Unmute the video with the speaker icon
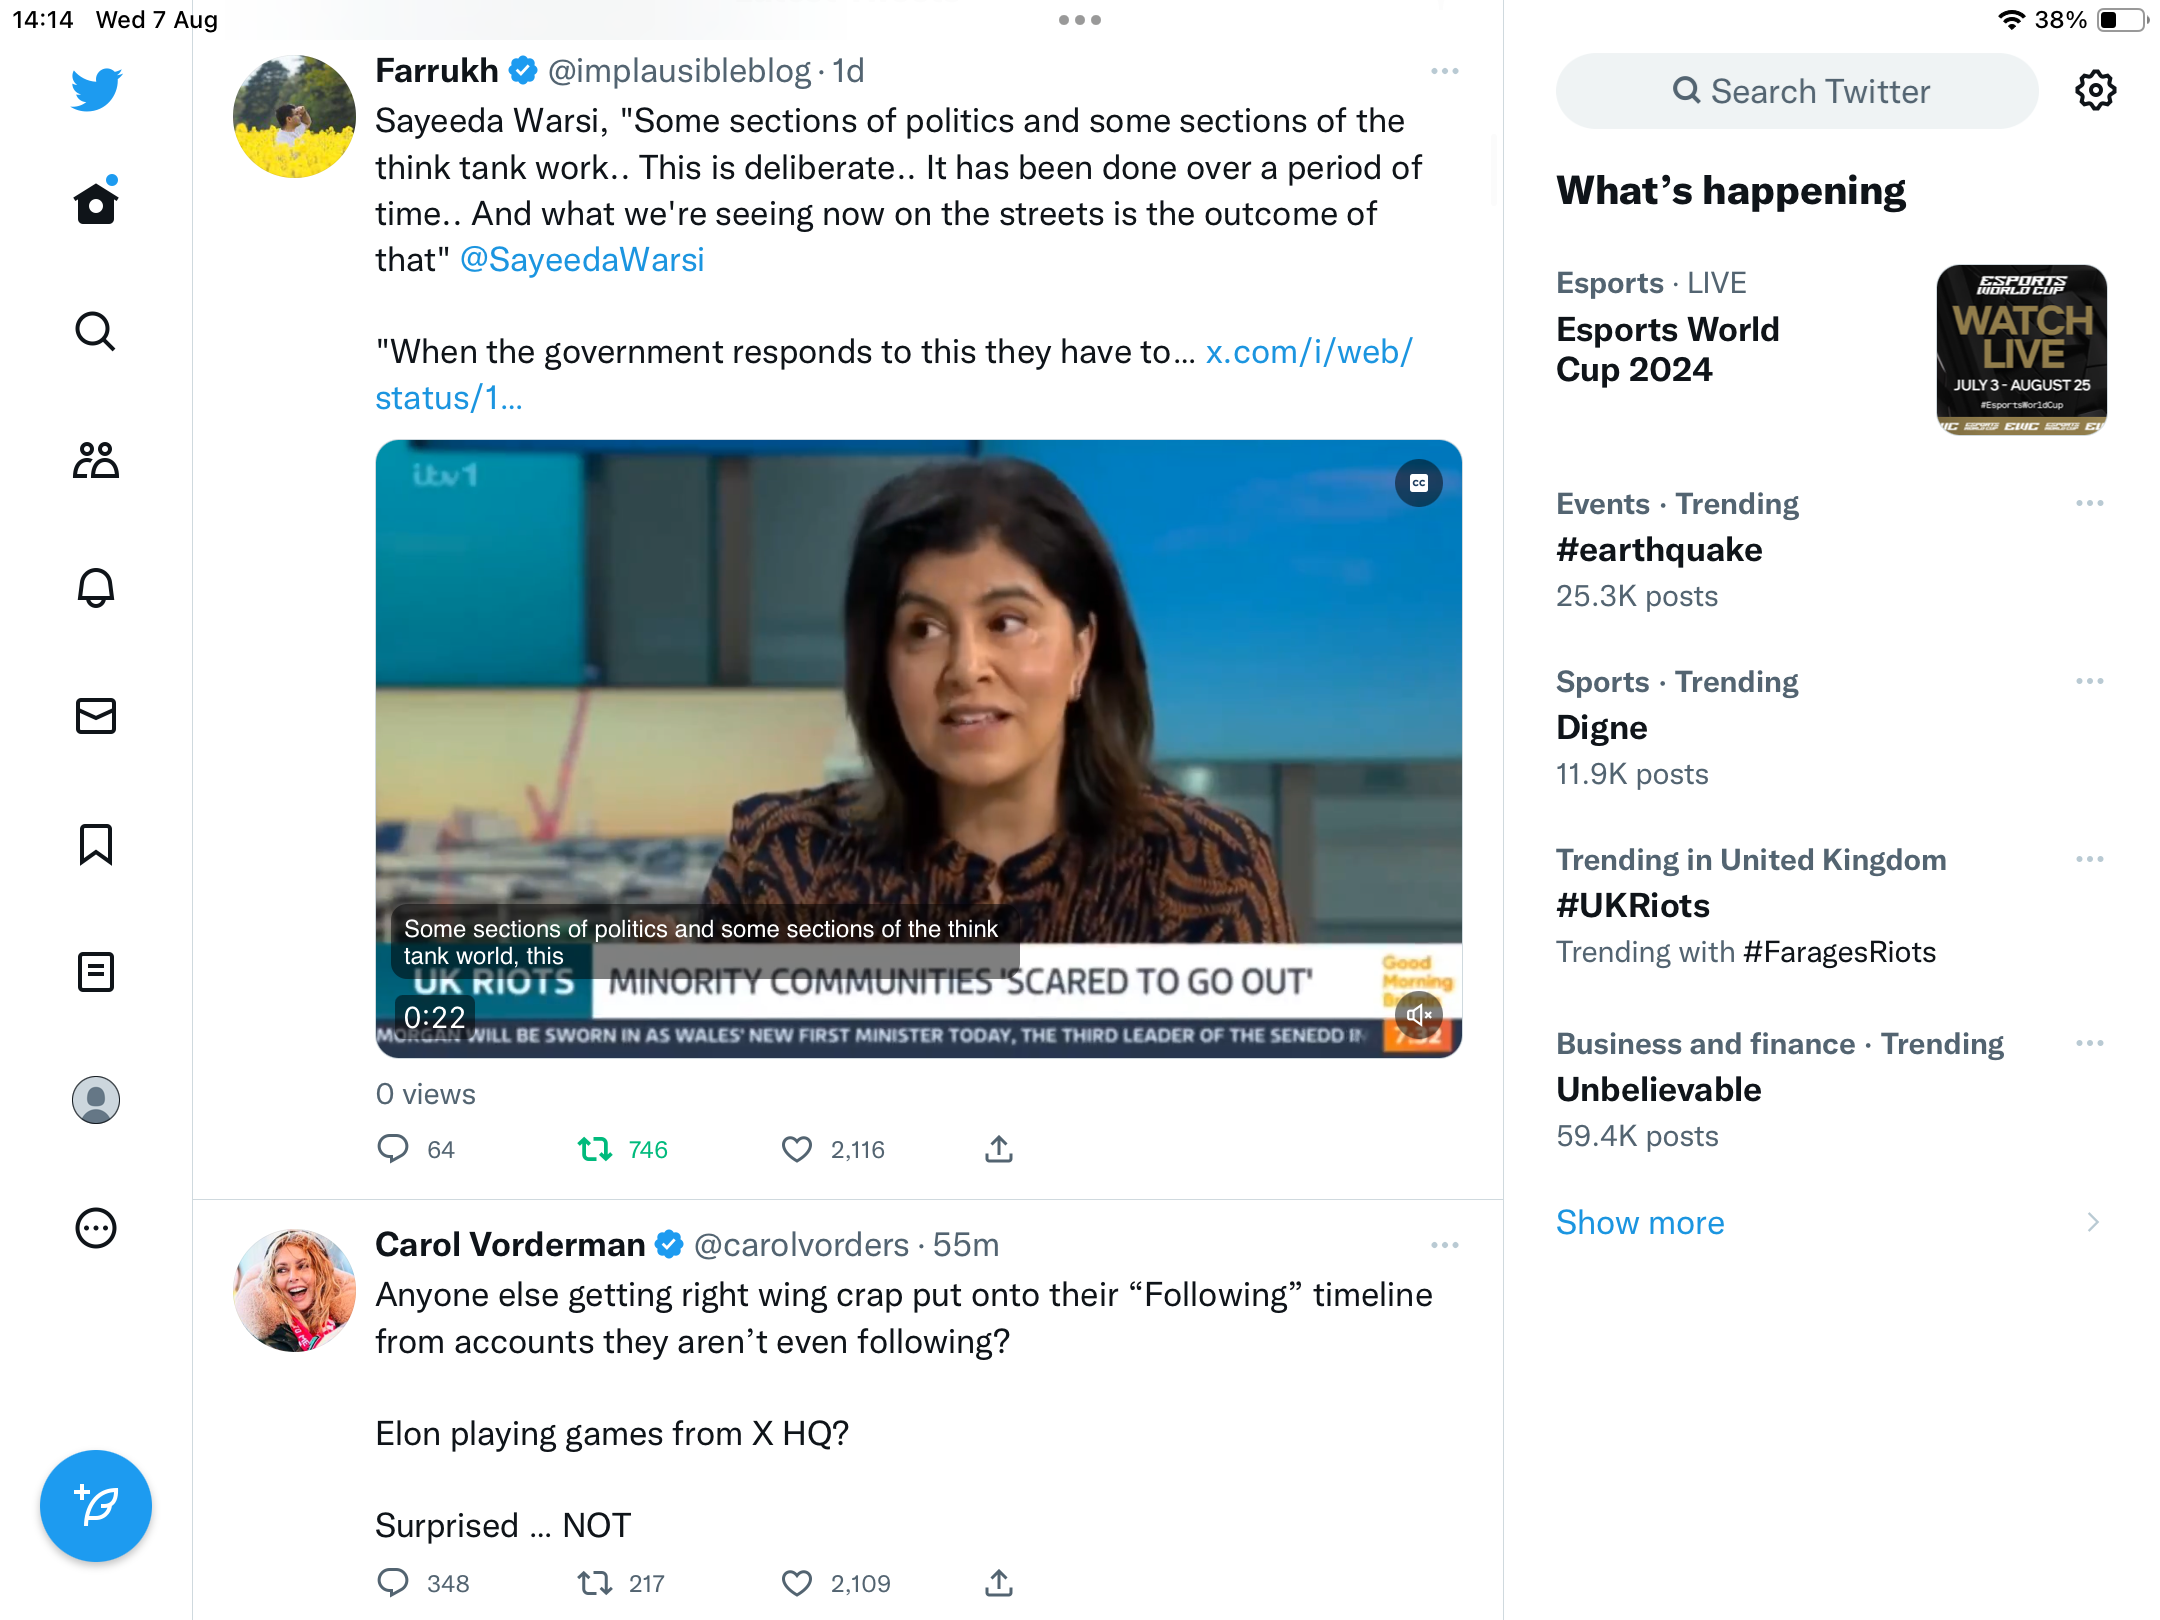Screen dimensions: 2160x1620 coord(1419,1016)
